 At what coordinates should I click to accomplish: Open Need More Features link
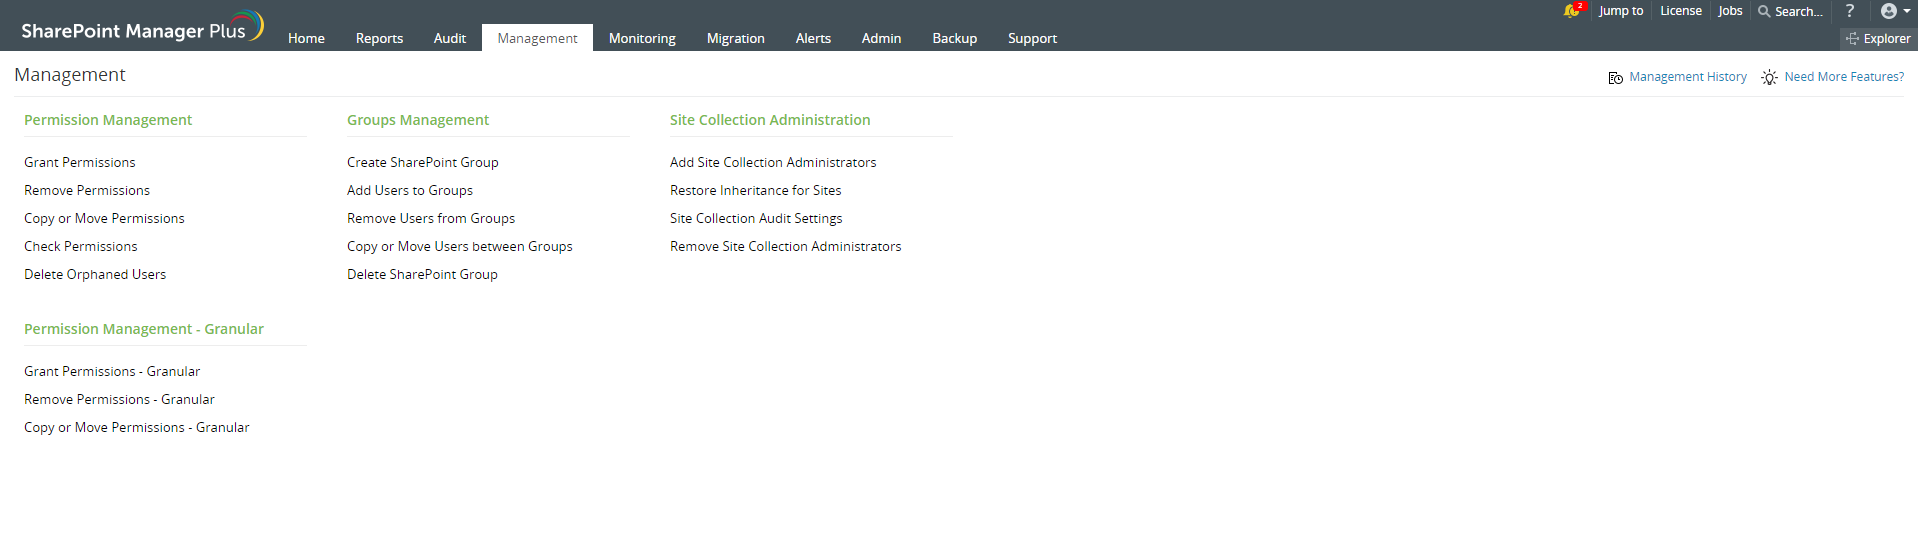1844,77
